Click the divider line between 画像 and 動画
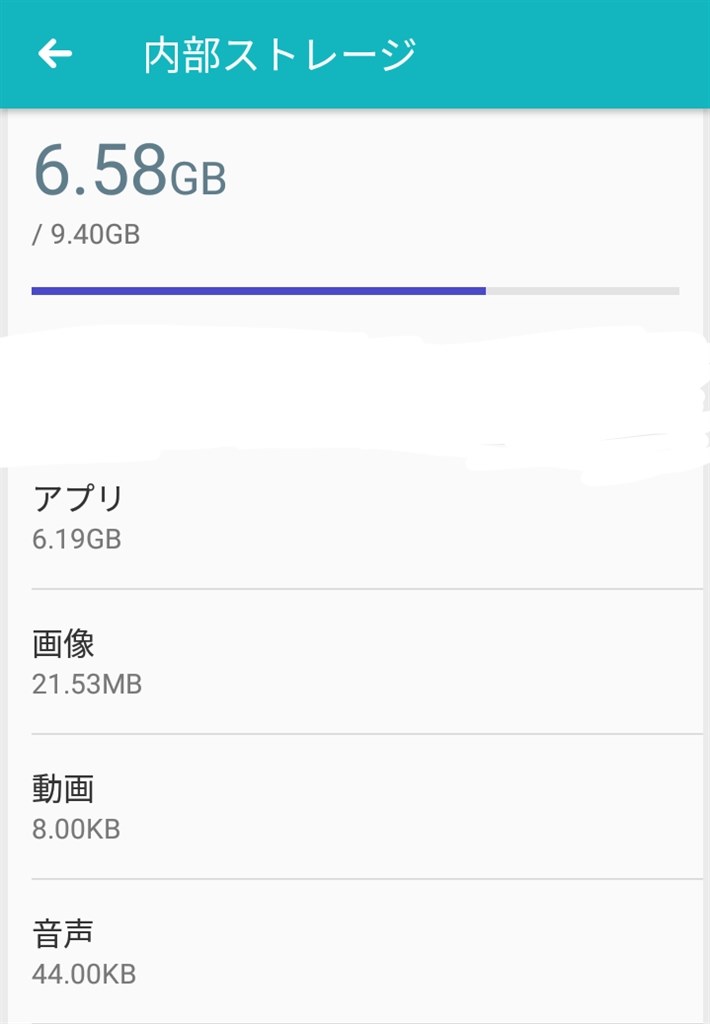This screenshot has width=710, height=1024. (x=367, y=734)
